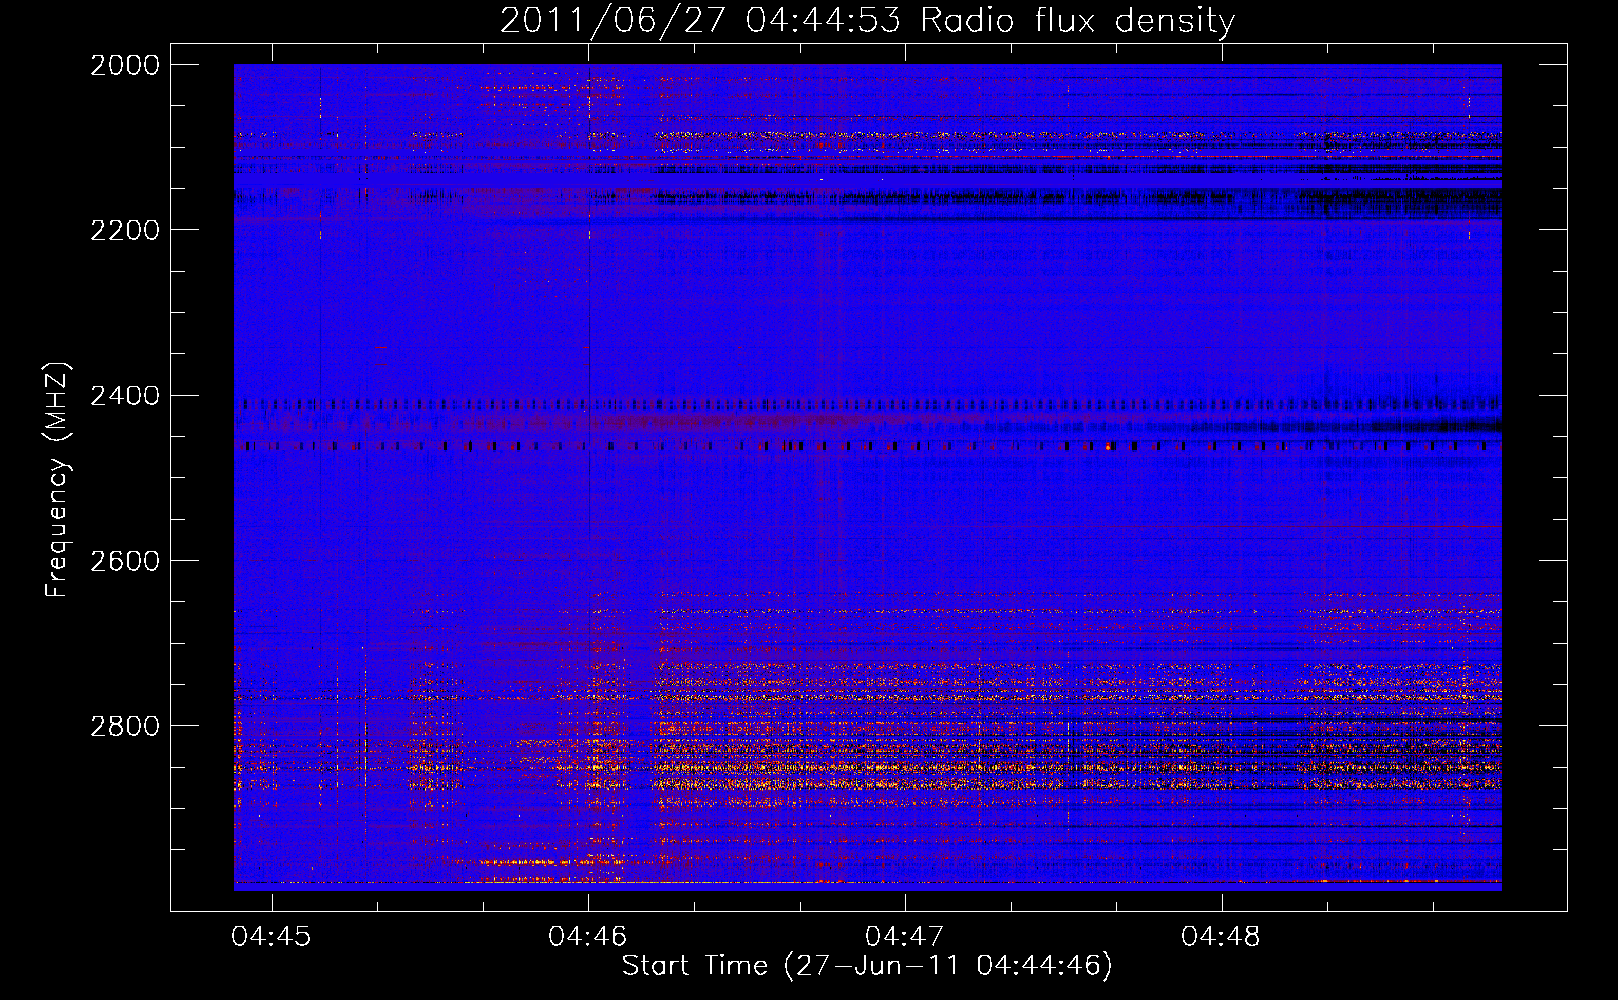Screen dimensions: 1618x1000
Task: Click the 04:46 time tick label
Action: coord(588,937)
